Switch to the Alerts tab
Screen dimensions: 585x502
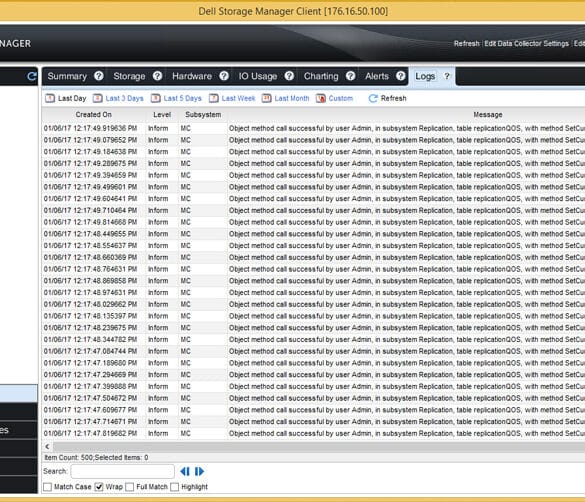[x=377, y=76]
